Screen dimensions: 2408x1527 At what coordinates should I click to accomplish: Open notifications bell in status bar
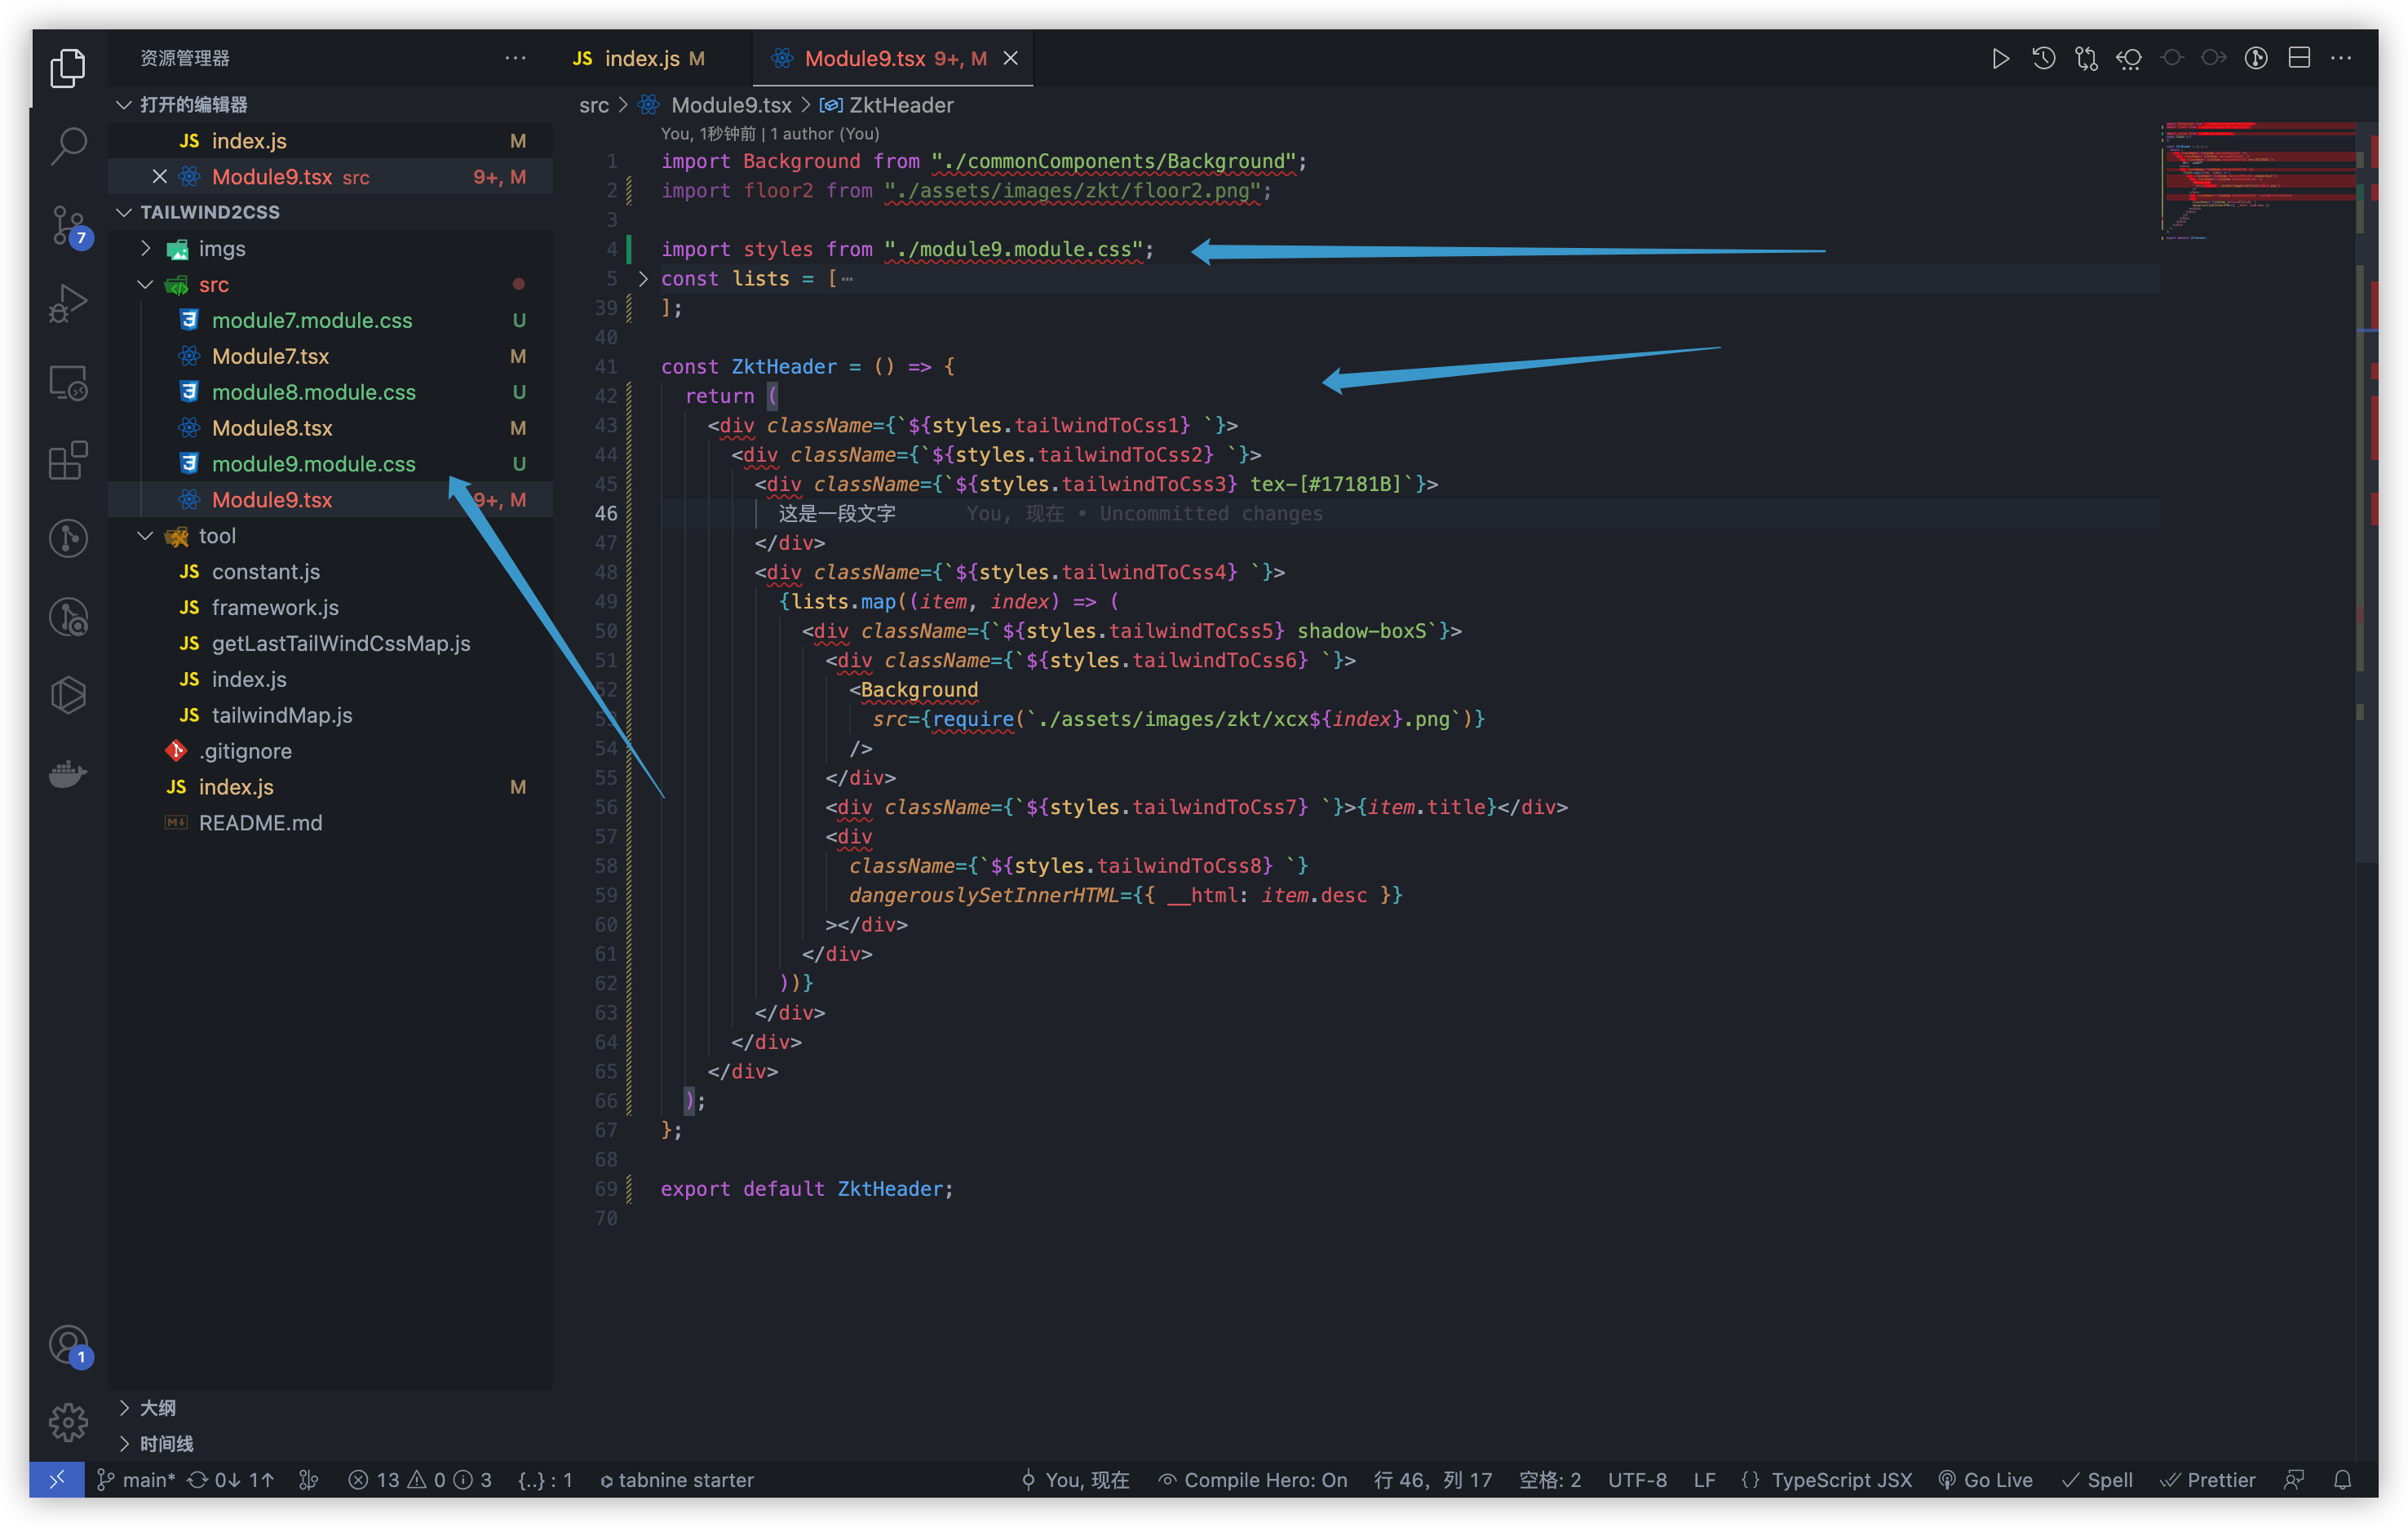2342,1480
